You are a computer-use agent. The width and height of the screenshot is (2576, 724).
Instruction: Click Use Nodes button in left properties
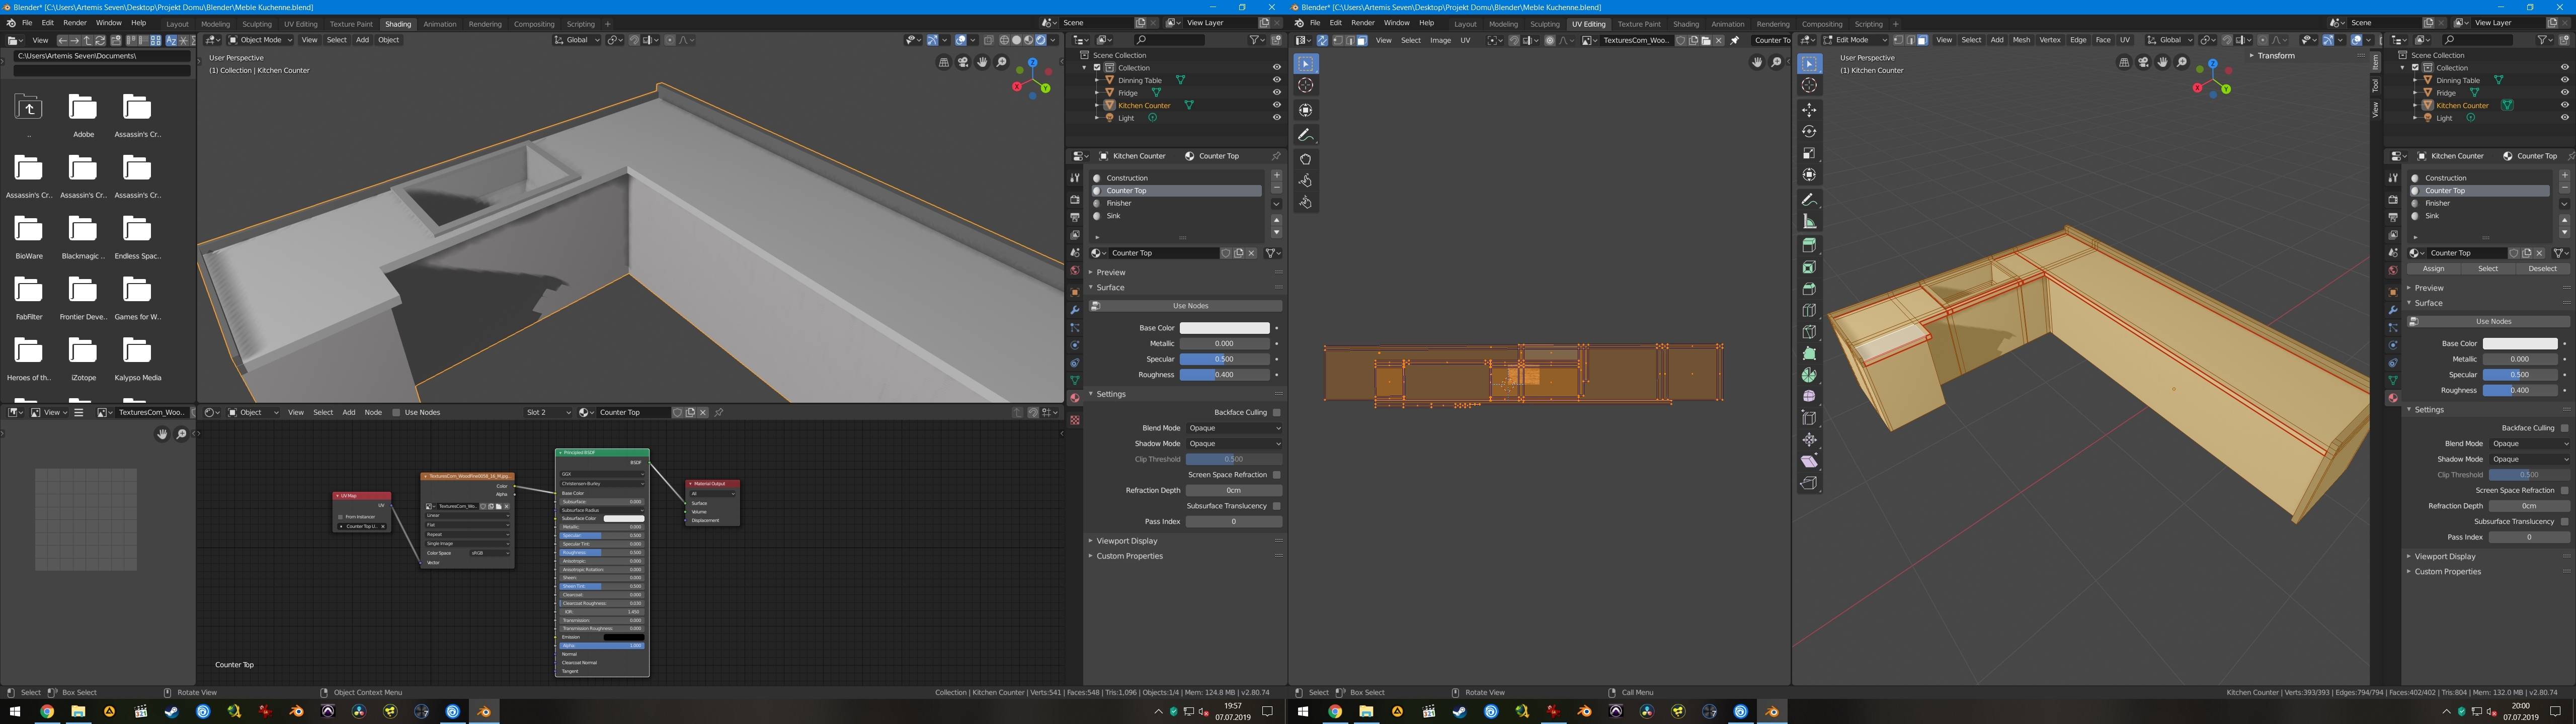coord(1185,306)
